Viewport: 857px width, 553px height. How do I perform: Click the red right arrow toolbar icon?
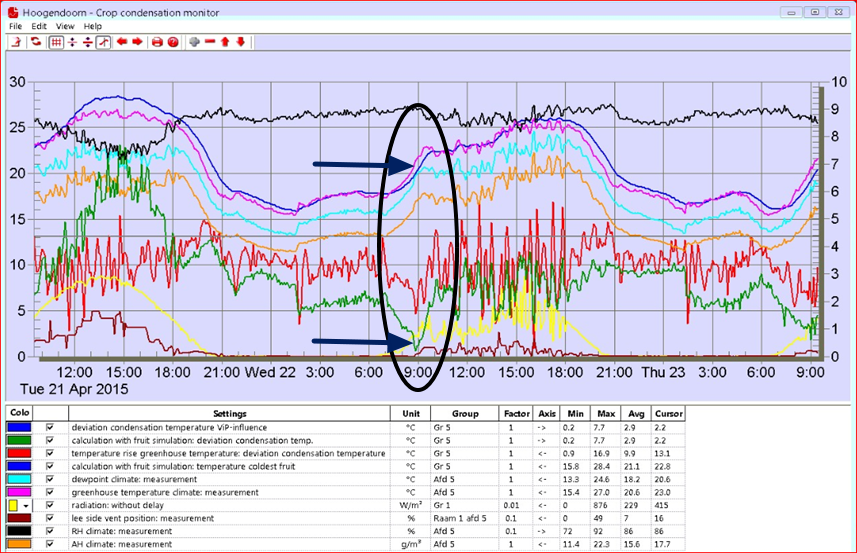[137, 42]
